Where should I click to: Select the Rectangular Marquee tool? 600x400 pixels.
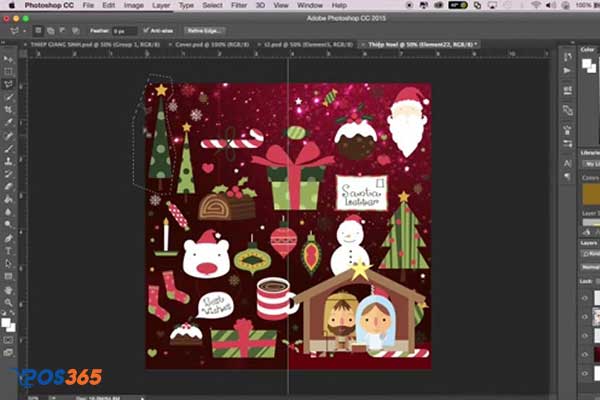coord(8,72)
